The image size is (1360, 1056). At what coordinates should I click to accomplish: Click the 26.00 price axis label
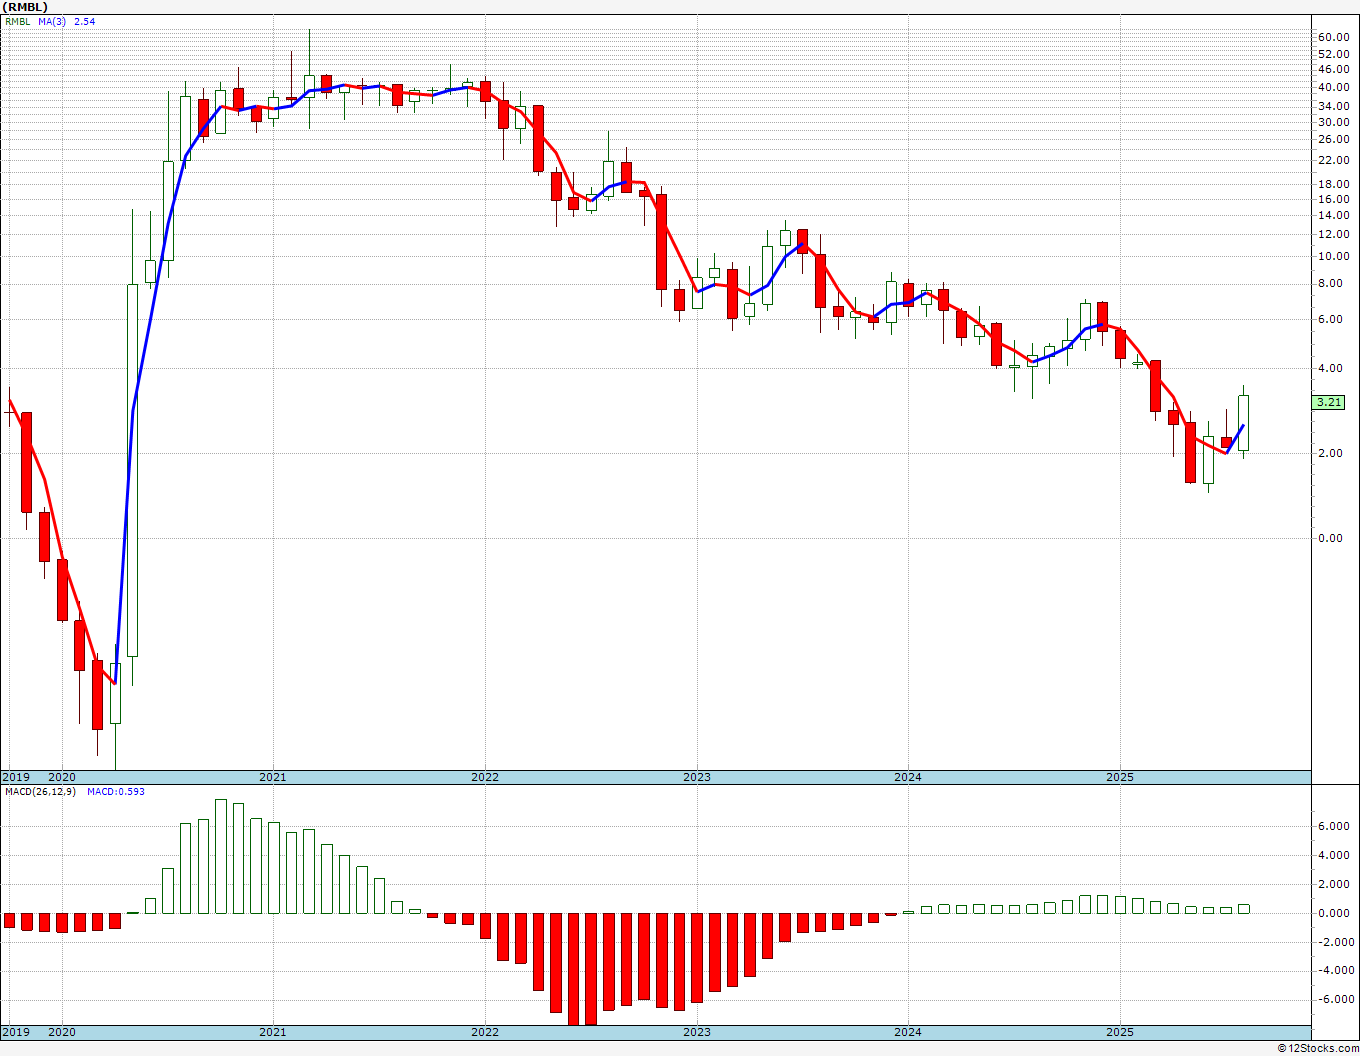coord(1334,139)
